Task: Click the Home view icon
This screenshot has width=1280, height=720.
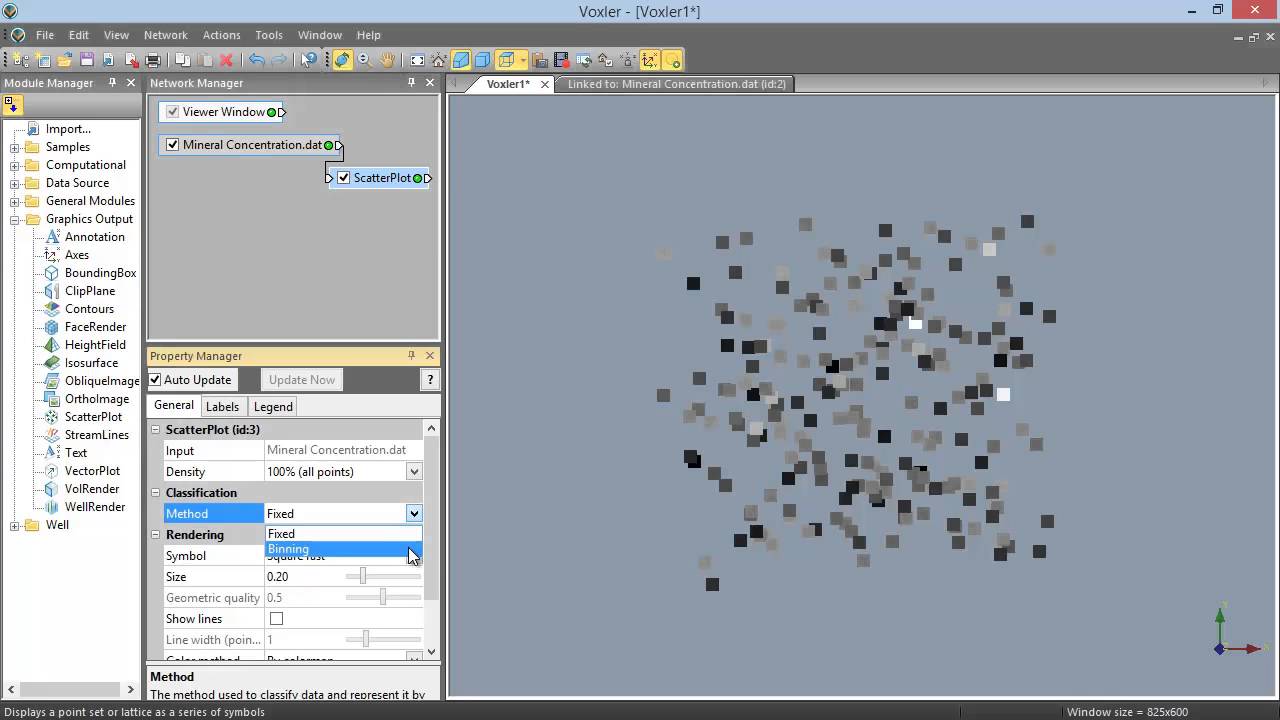Action: pyautogui.click(x=439, y=60)
